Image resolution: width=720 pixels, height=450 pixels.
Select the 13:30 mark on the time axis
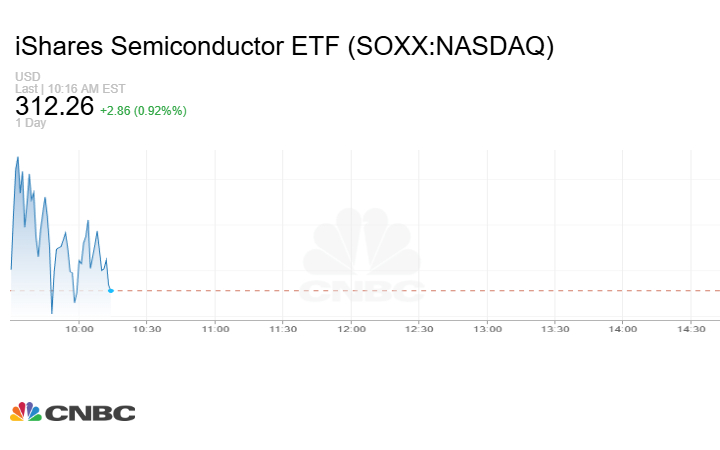(x=555, y=328)
